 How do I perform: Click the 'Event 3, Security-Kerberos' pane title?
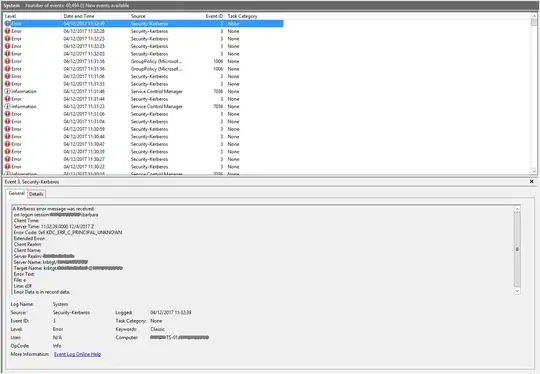(x=32, y=182)
